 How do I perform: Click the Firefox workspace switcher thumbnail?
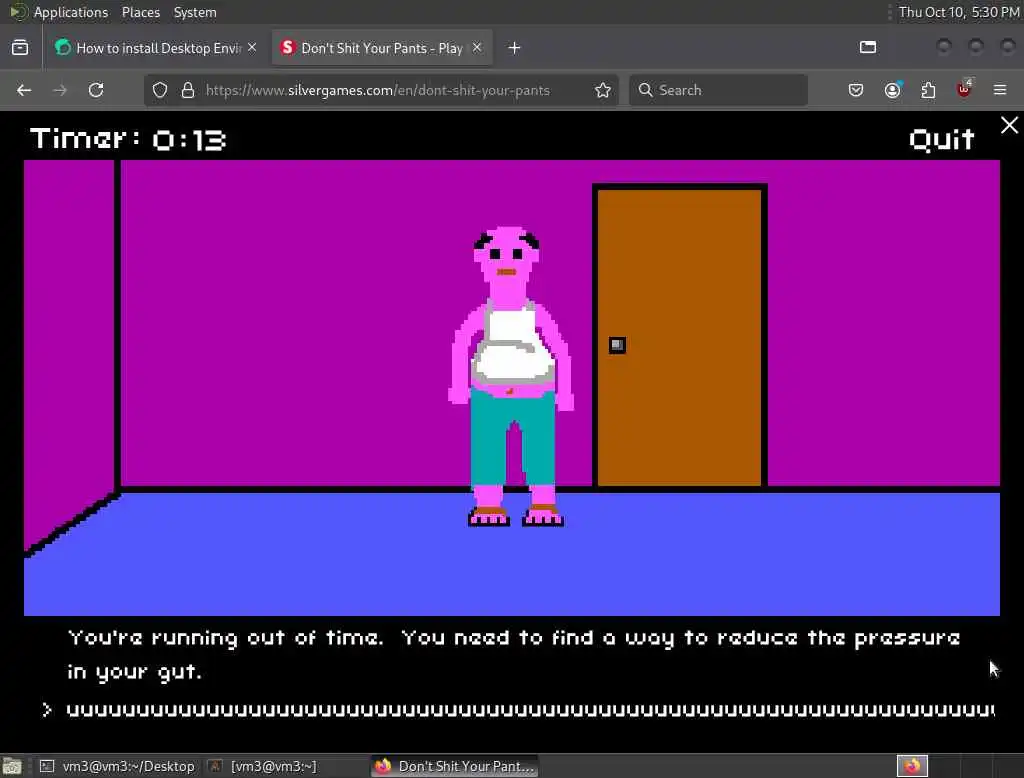click(x=912, y=766)
